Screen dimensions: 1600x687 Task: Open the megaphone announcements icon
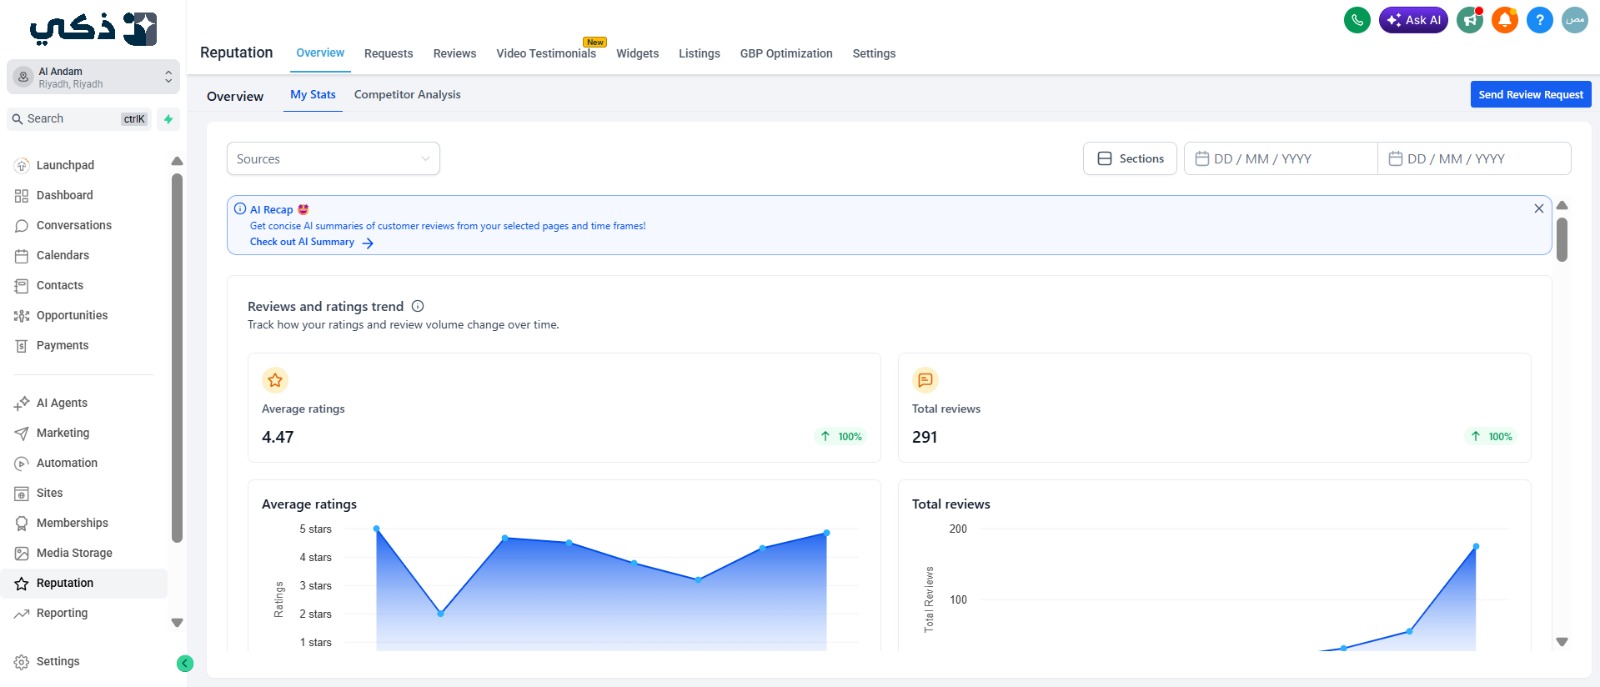[x=1470, y=20]
